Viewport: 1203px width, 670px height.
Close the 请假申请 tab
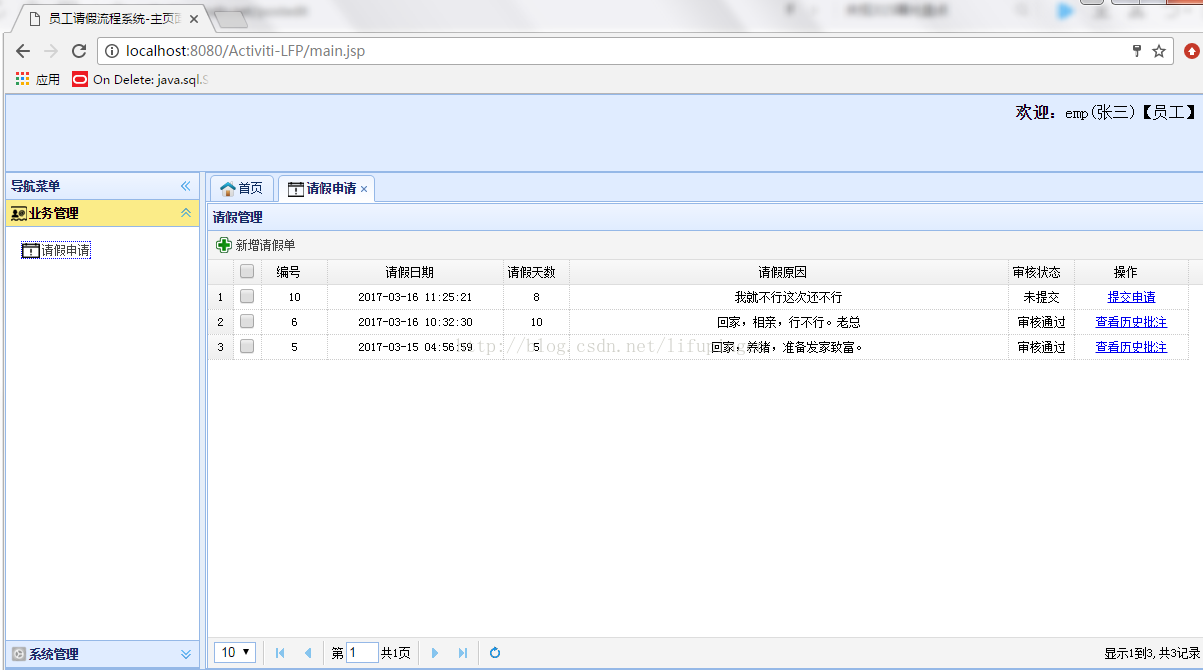[x=364, y=188]
